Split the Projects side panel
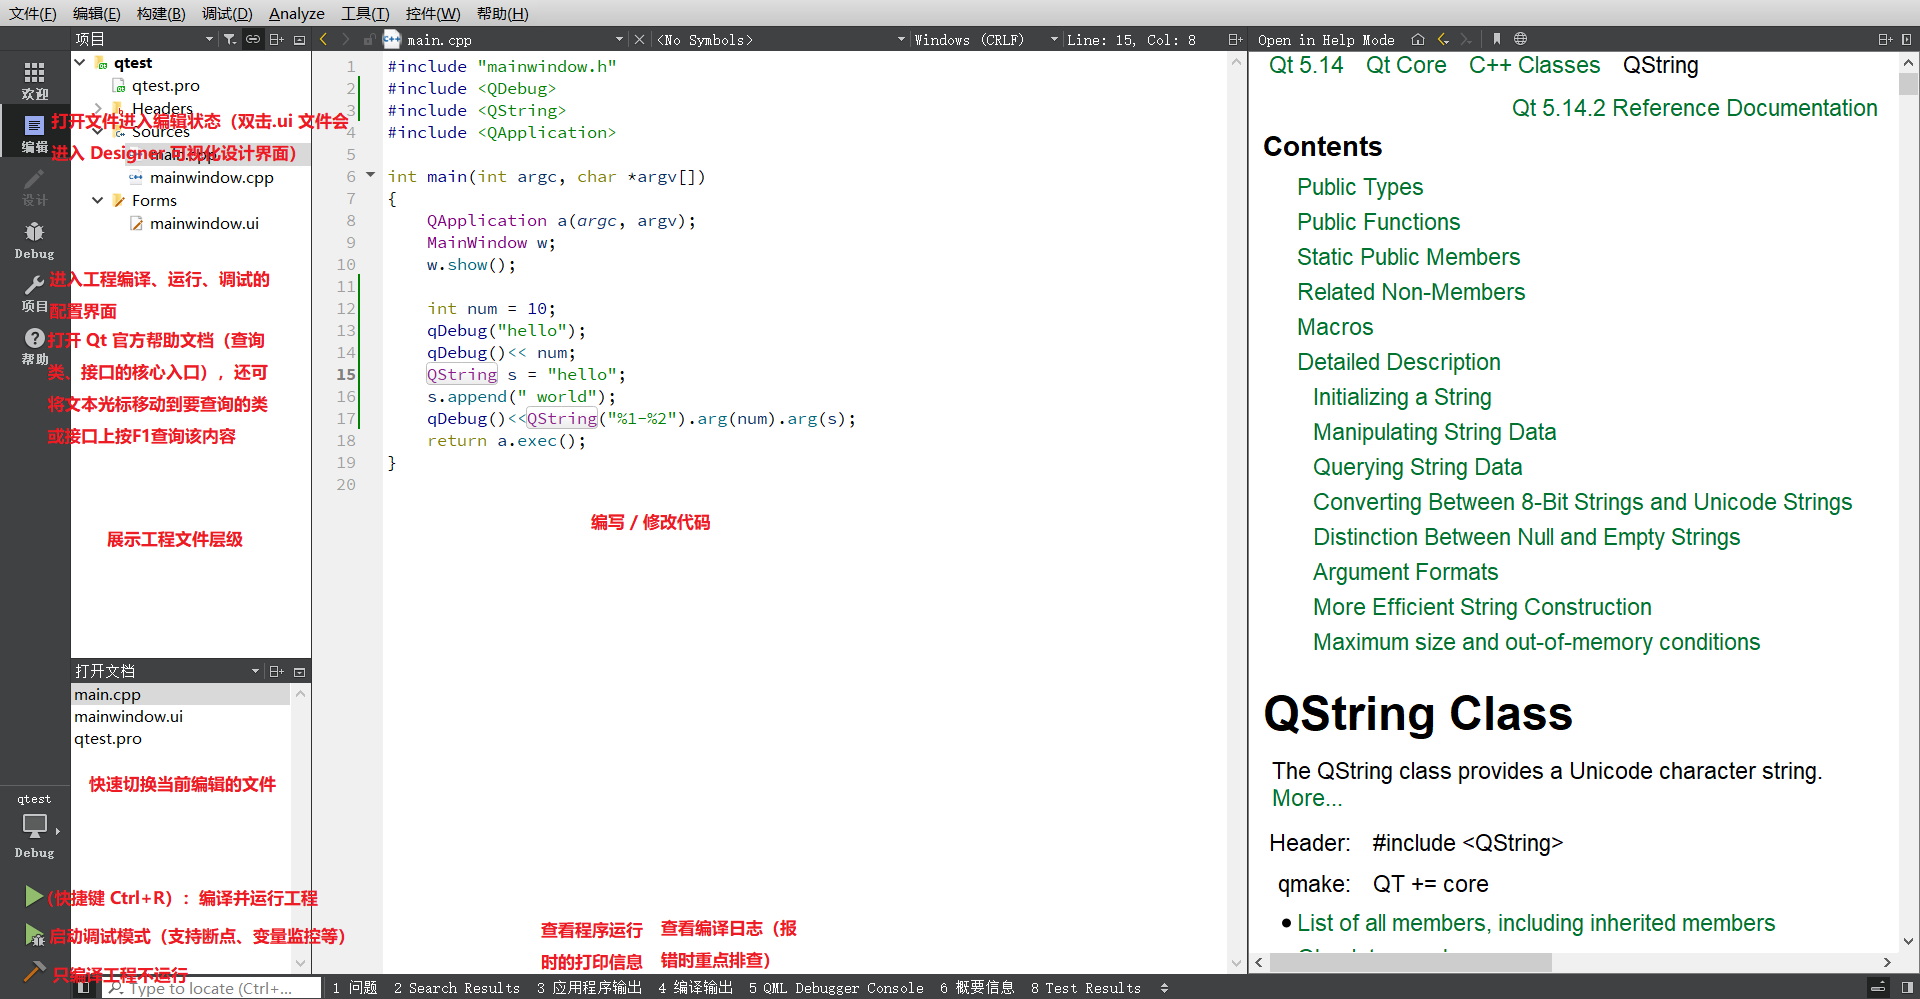1920x999 pixels. tap(277, 39)
